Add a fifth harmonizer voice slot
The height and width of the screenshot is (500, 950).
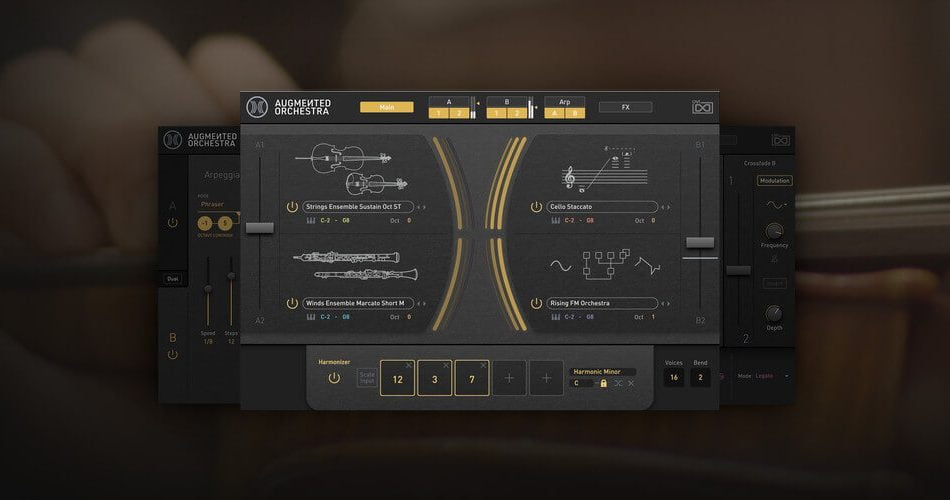coord(546,378)
